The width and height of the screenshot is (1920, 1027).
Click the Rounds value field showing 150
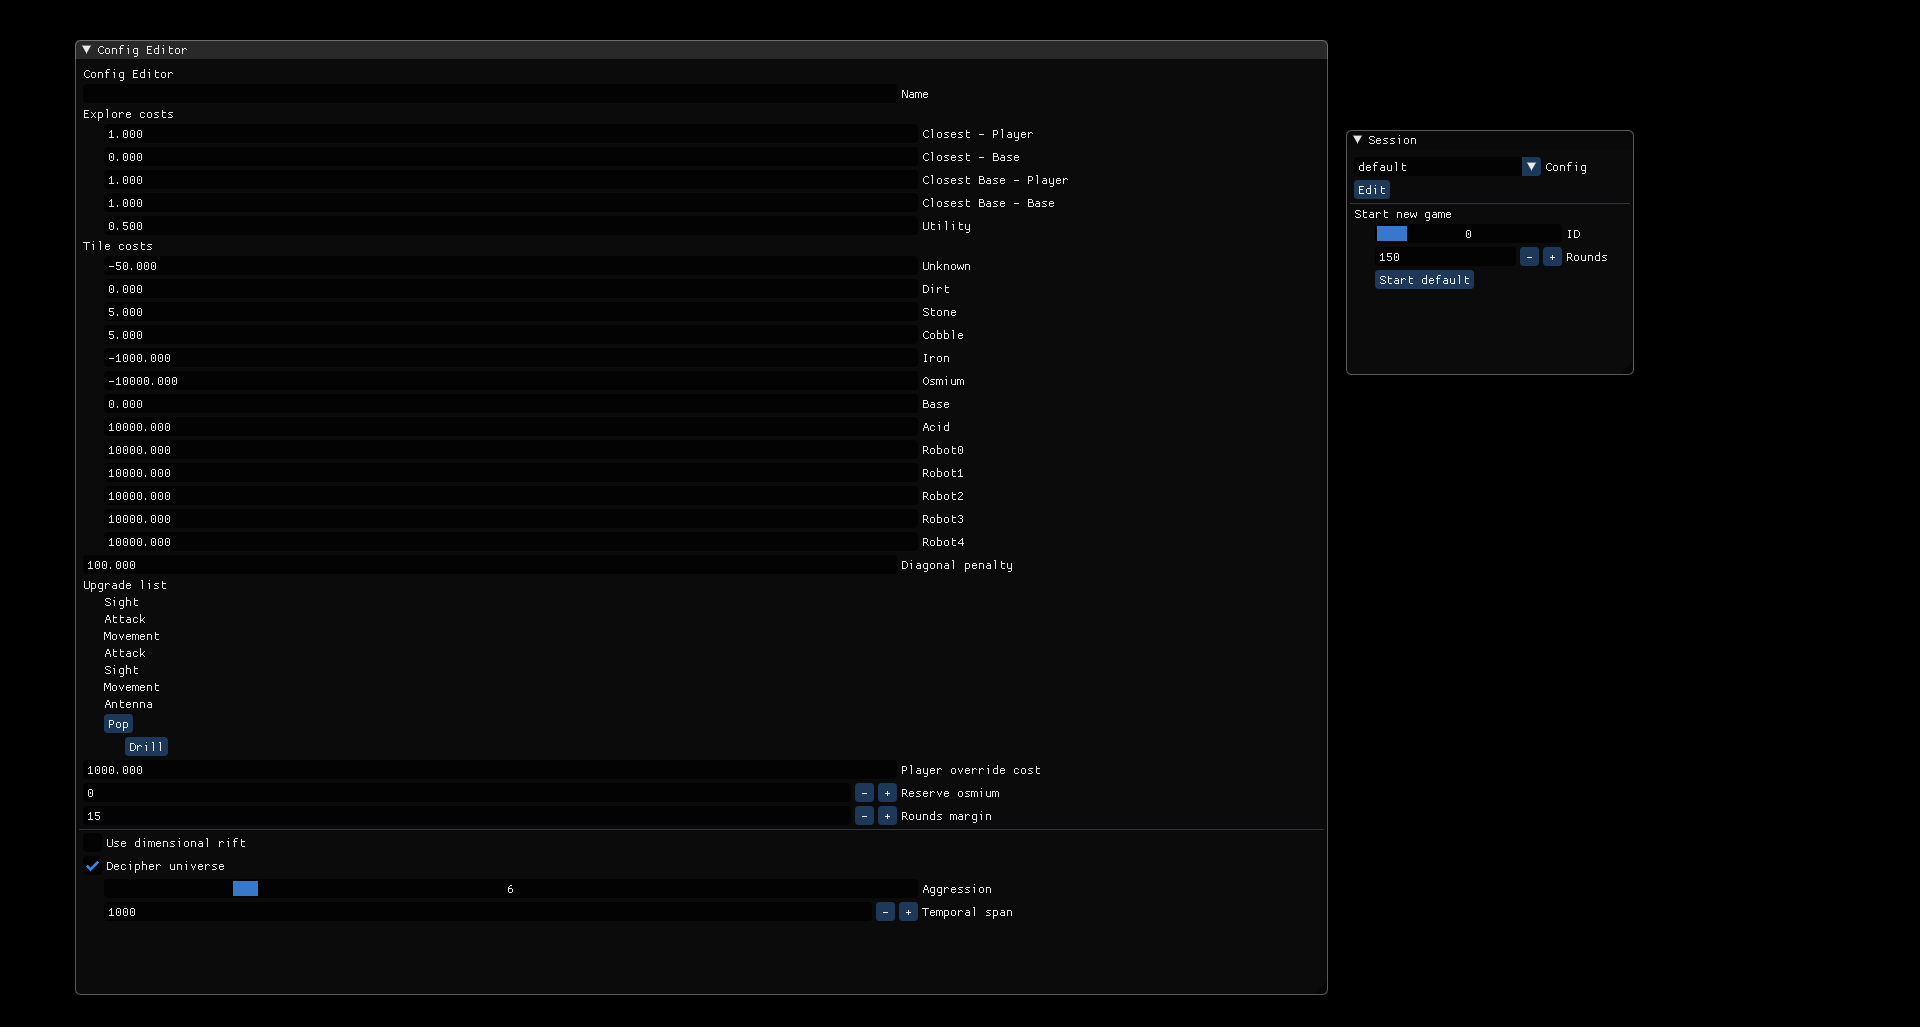coord(1445,256)
